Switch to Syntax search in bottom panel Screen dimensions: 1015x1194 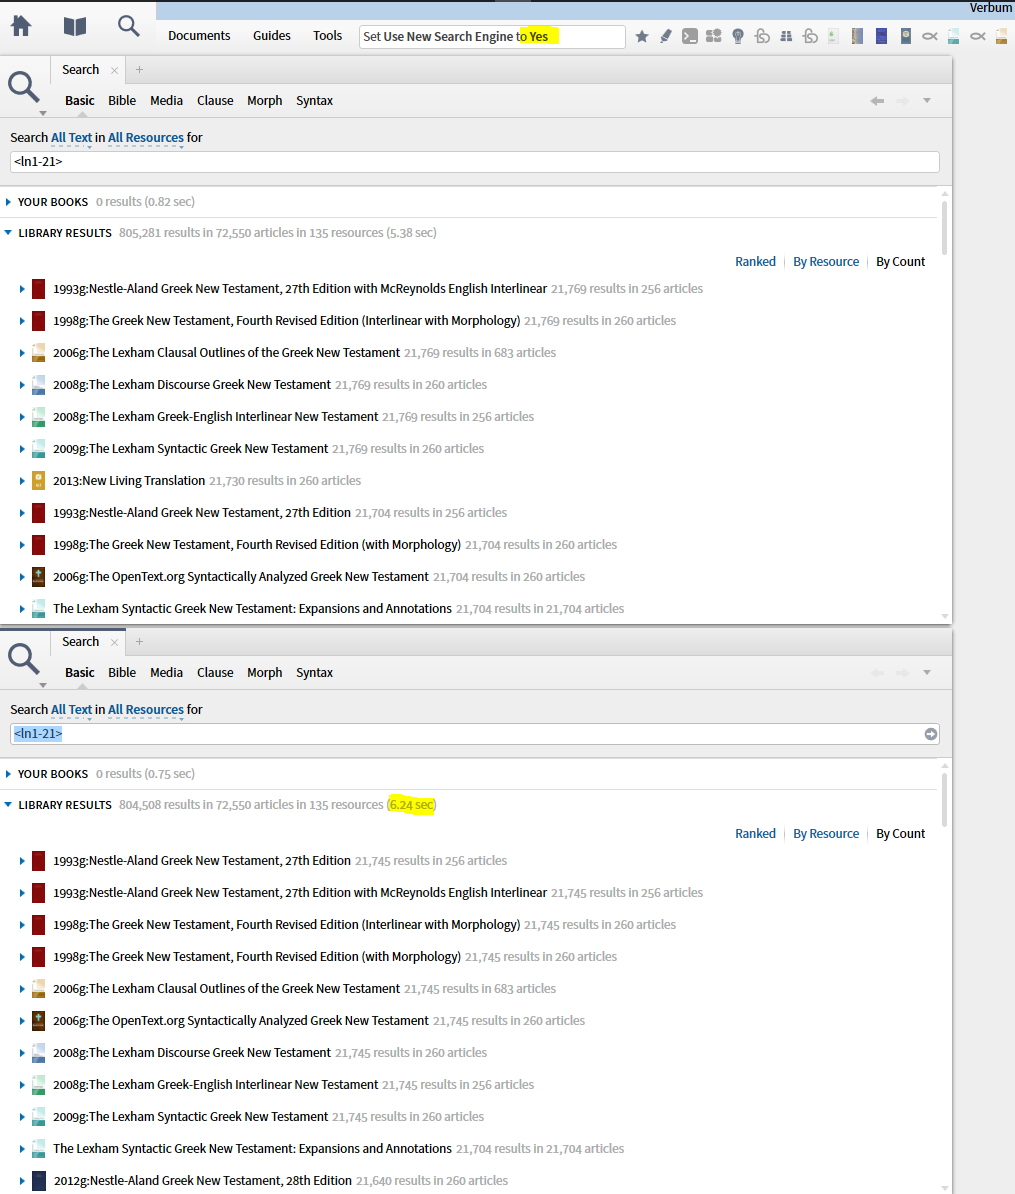coord(314,672)
